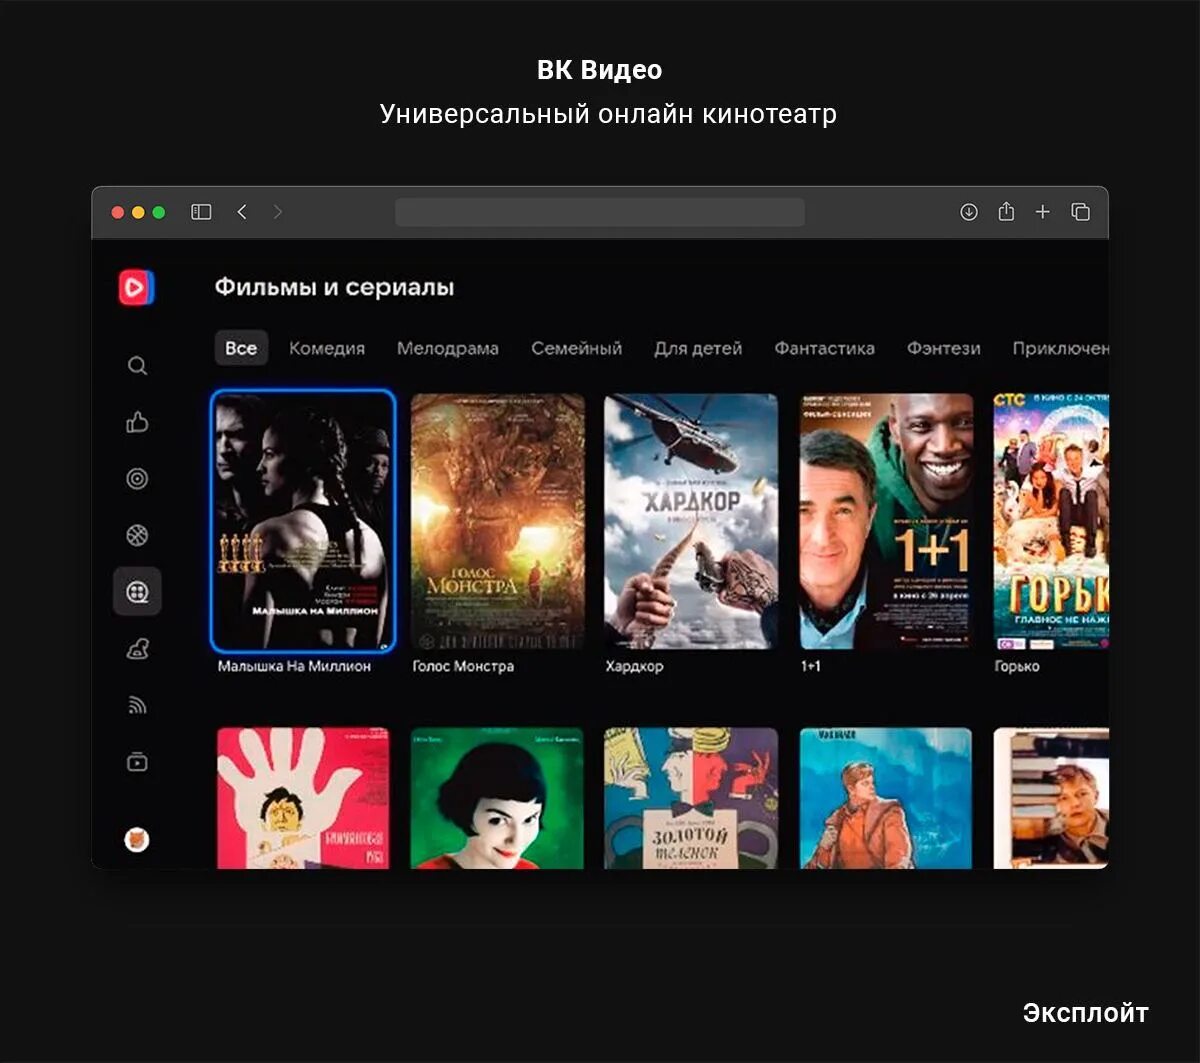Screen dimensions: 1200x1063
Task: Select the film reel movies sidebar icon
Action: (138, 592)
